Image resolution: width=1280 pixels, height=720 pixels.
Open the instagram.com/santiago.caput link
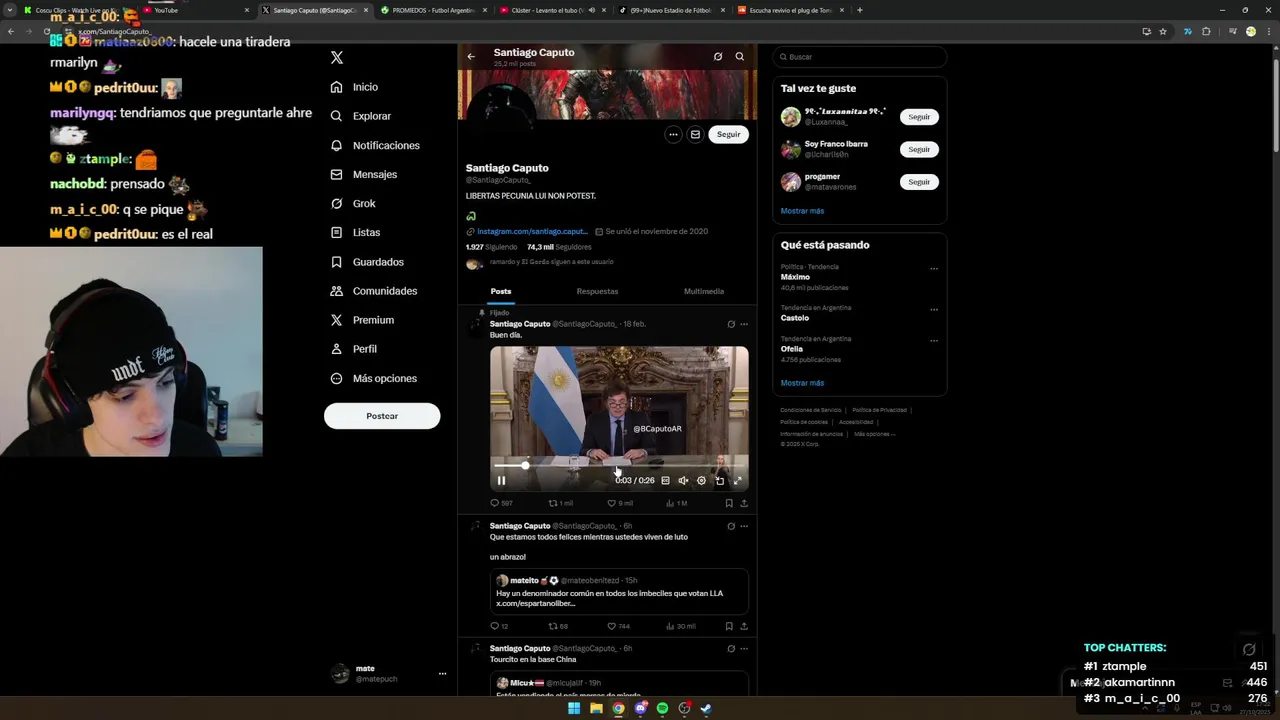pyautogui.click(x=532, y=231)
